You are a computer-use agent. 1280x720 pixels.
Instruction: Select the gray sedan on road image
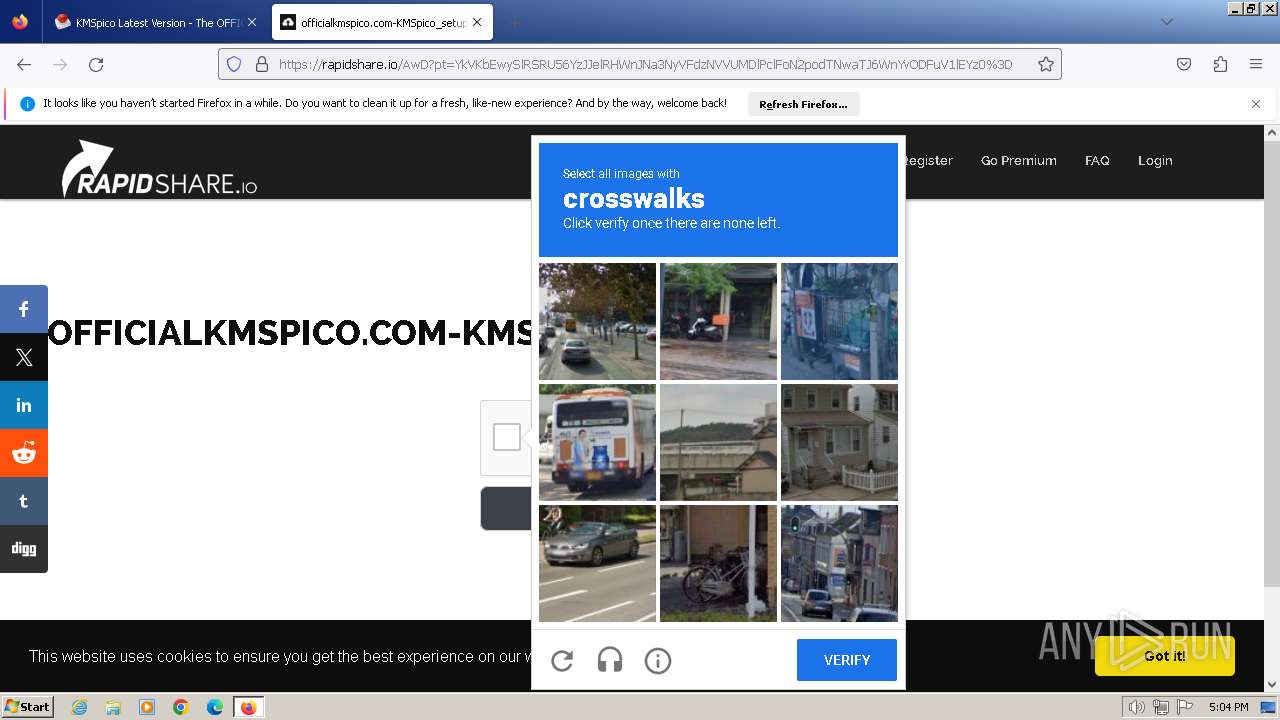click(597, 563)
